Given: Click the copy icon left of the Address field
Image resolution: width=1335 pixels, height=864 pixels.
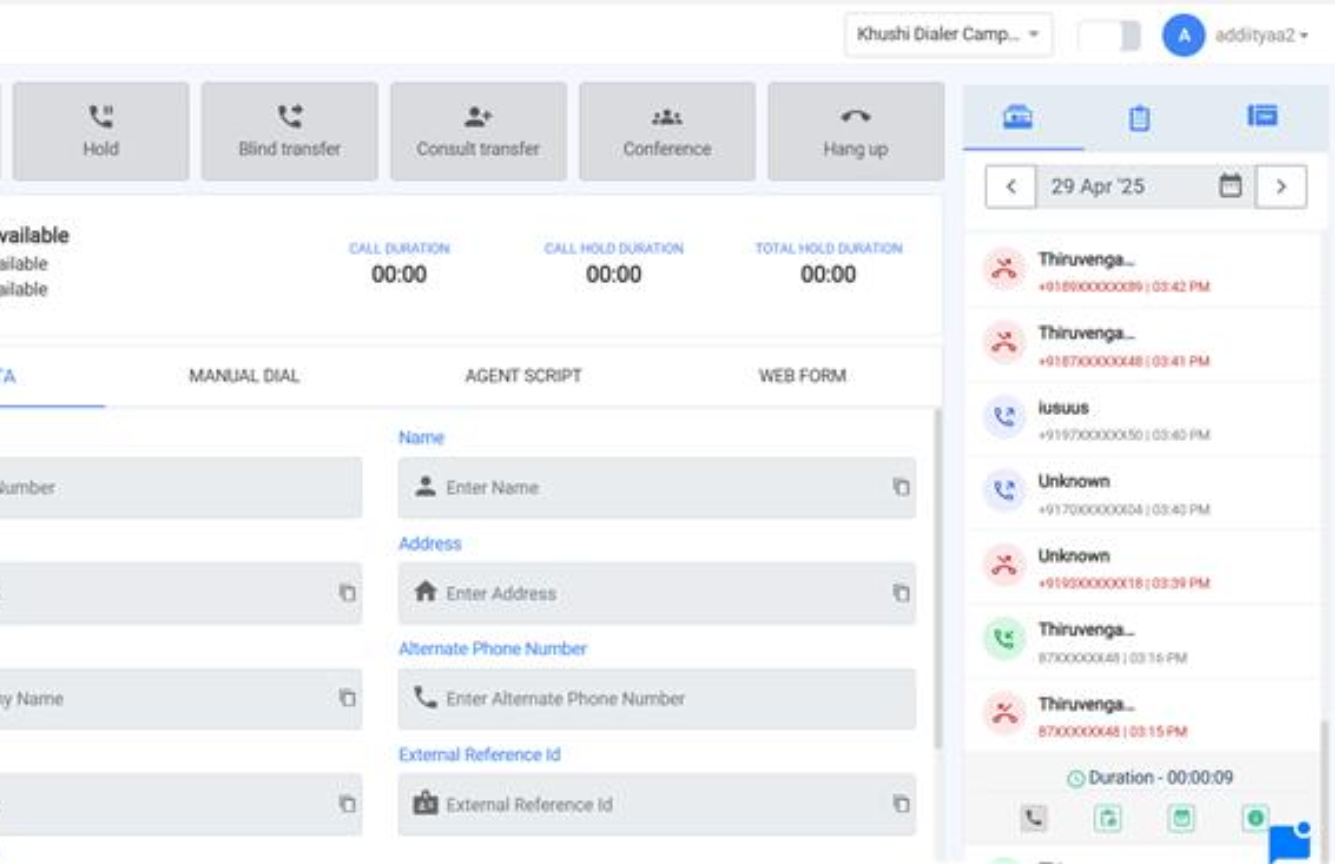Looking at the screenshot, I should point(347,593).
